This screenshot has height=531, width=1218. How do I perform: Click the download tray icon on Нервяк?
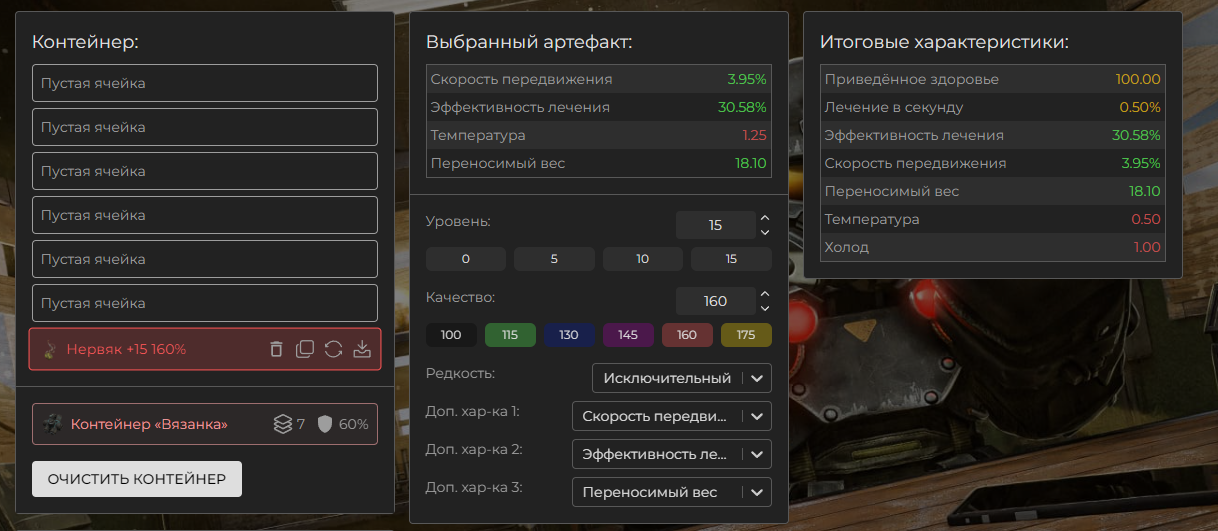(362, 349)
